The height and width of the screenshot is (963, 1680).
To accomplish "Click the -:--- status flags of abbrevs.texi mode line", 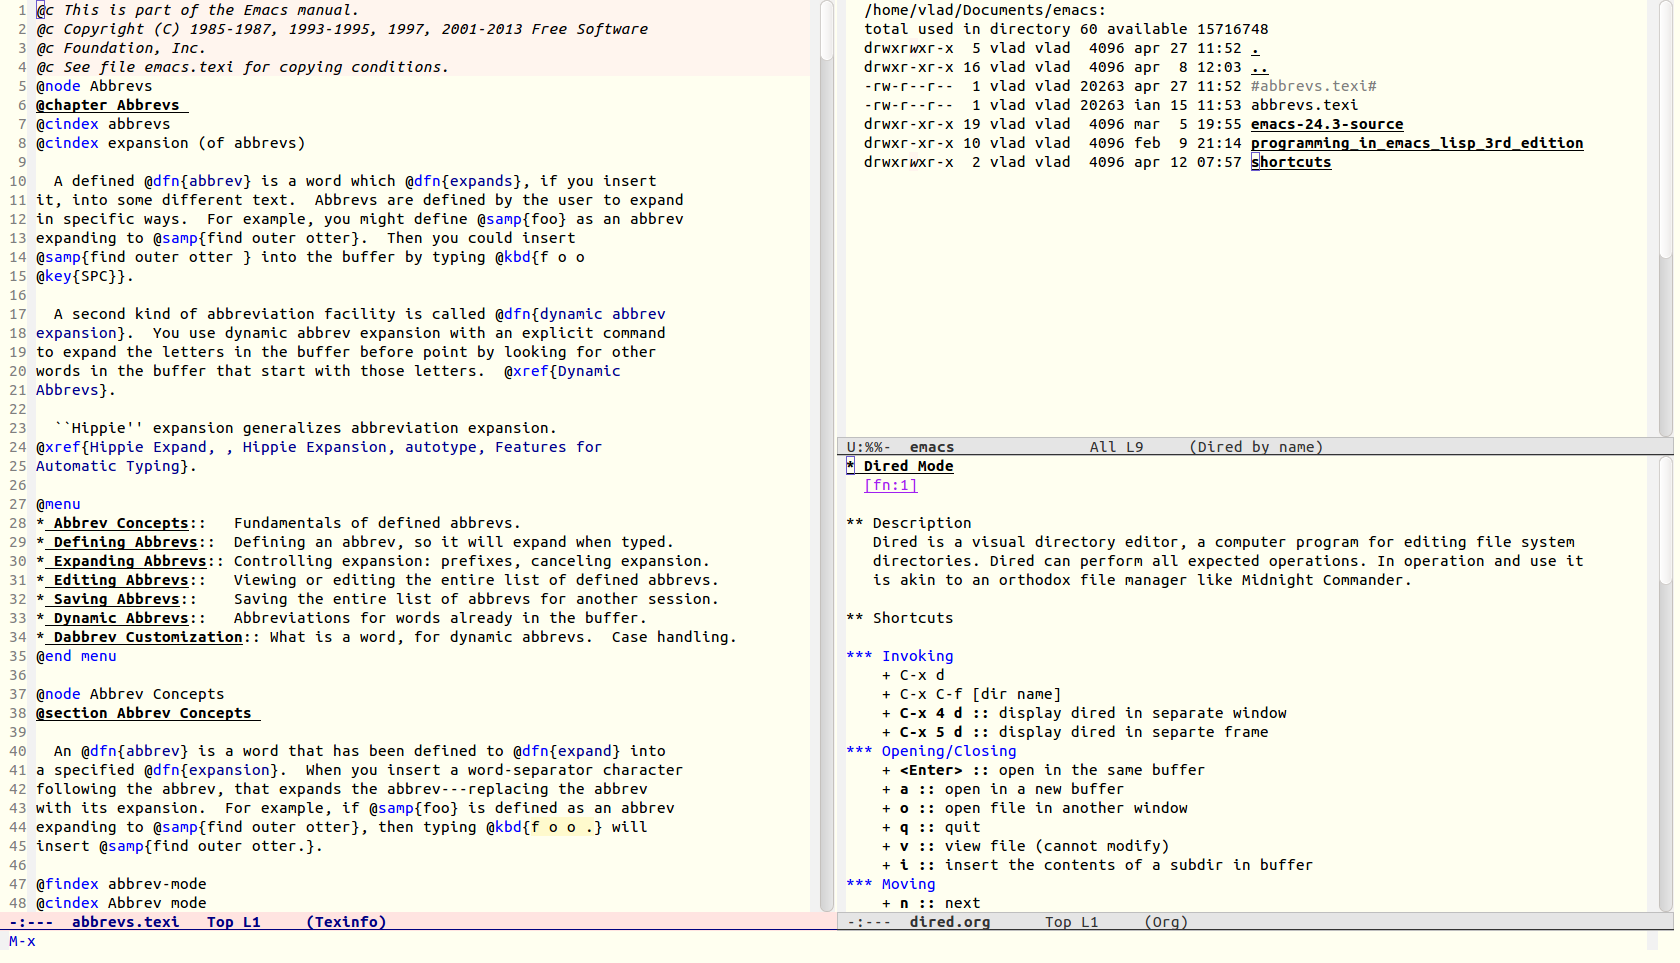I will coord(31,922).
